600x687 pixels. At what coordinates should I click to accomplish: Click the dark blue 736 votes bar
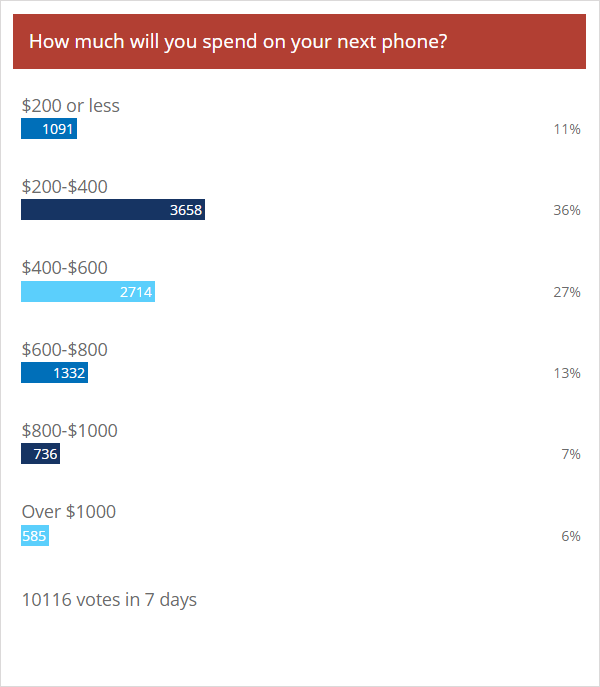tap(40, 454)
